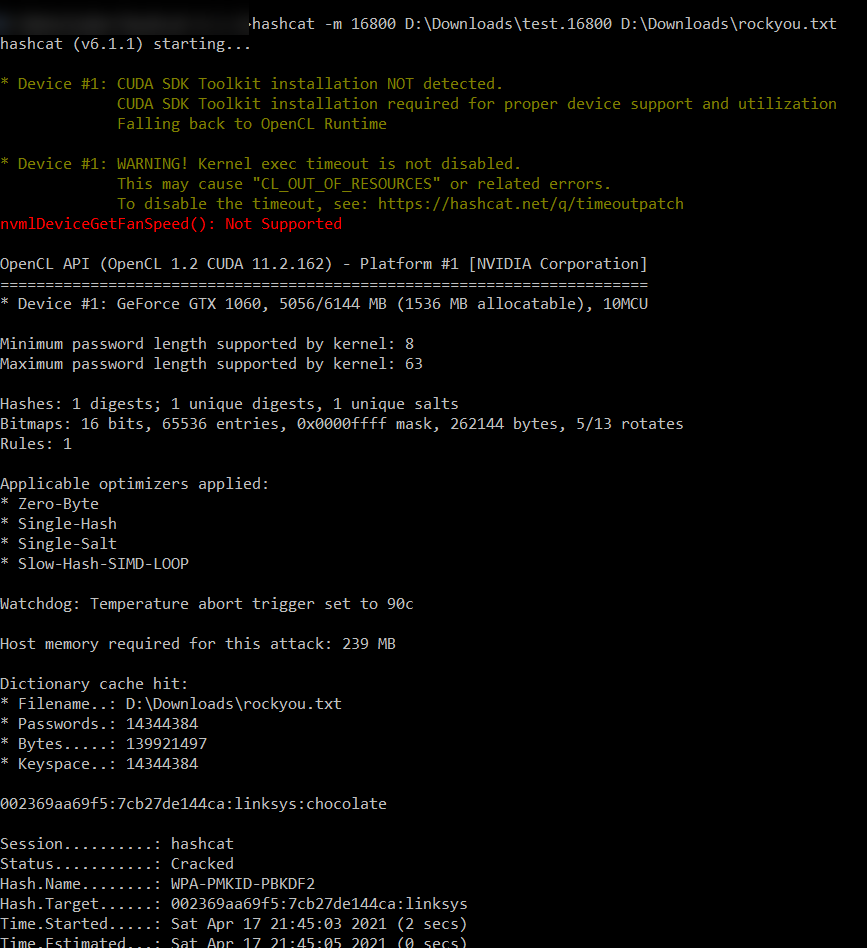Click the 'Bitmaps: 16 bits' line

(x=342, y=424)
